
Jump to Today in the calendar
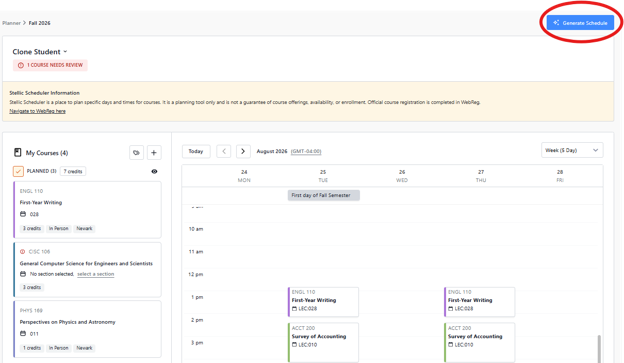(196, 151)
